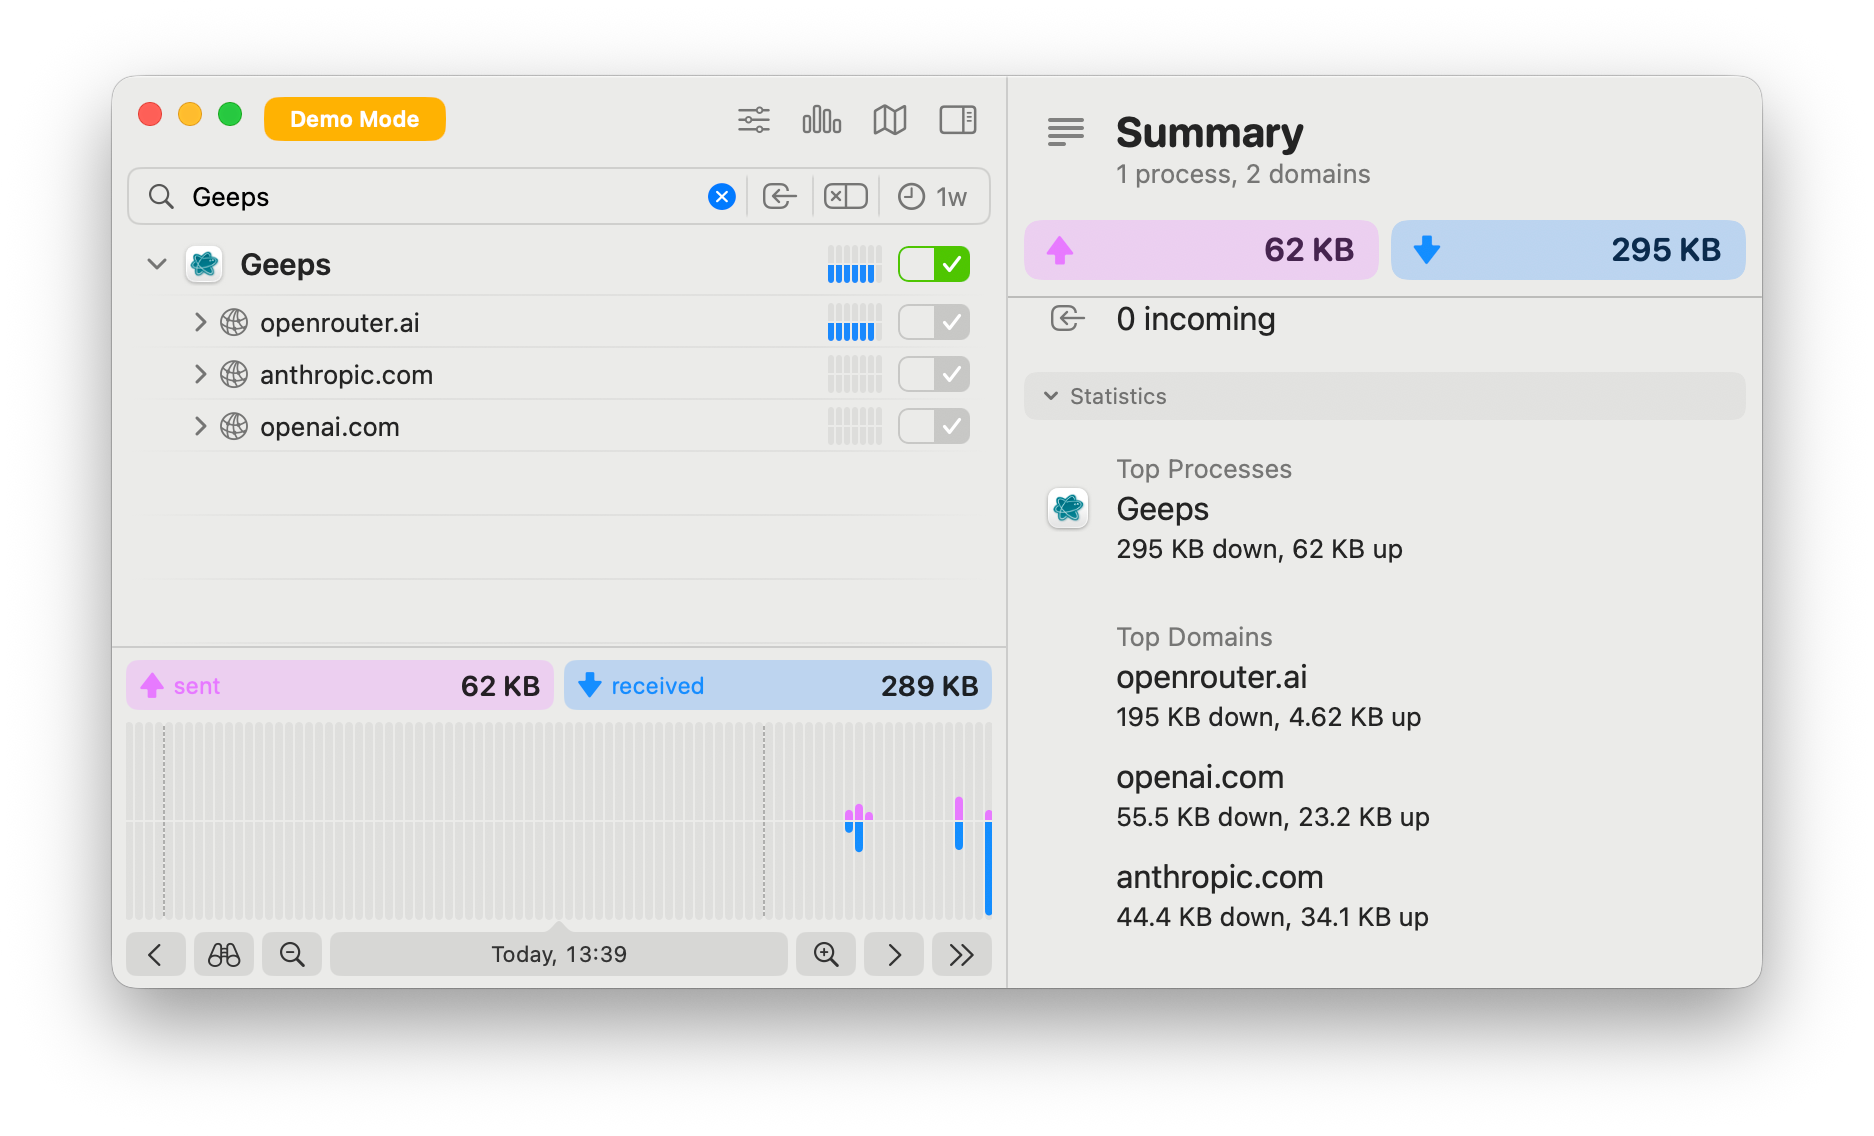Click the binoculars icon in timeline
This screenshot has width=1874, height=1136.
coord(223,955)
